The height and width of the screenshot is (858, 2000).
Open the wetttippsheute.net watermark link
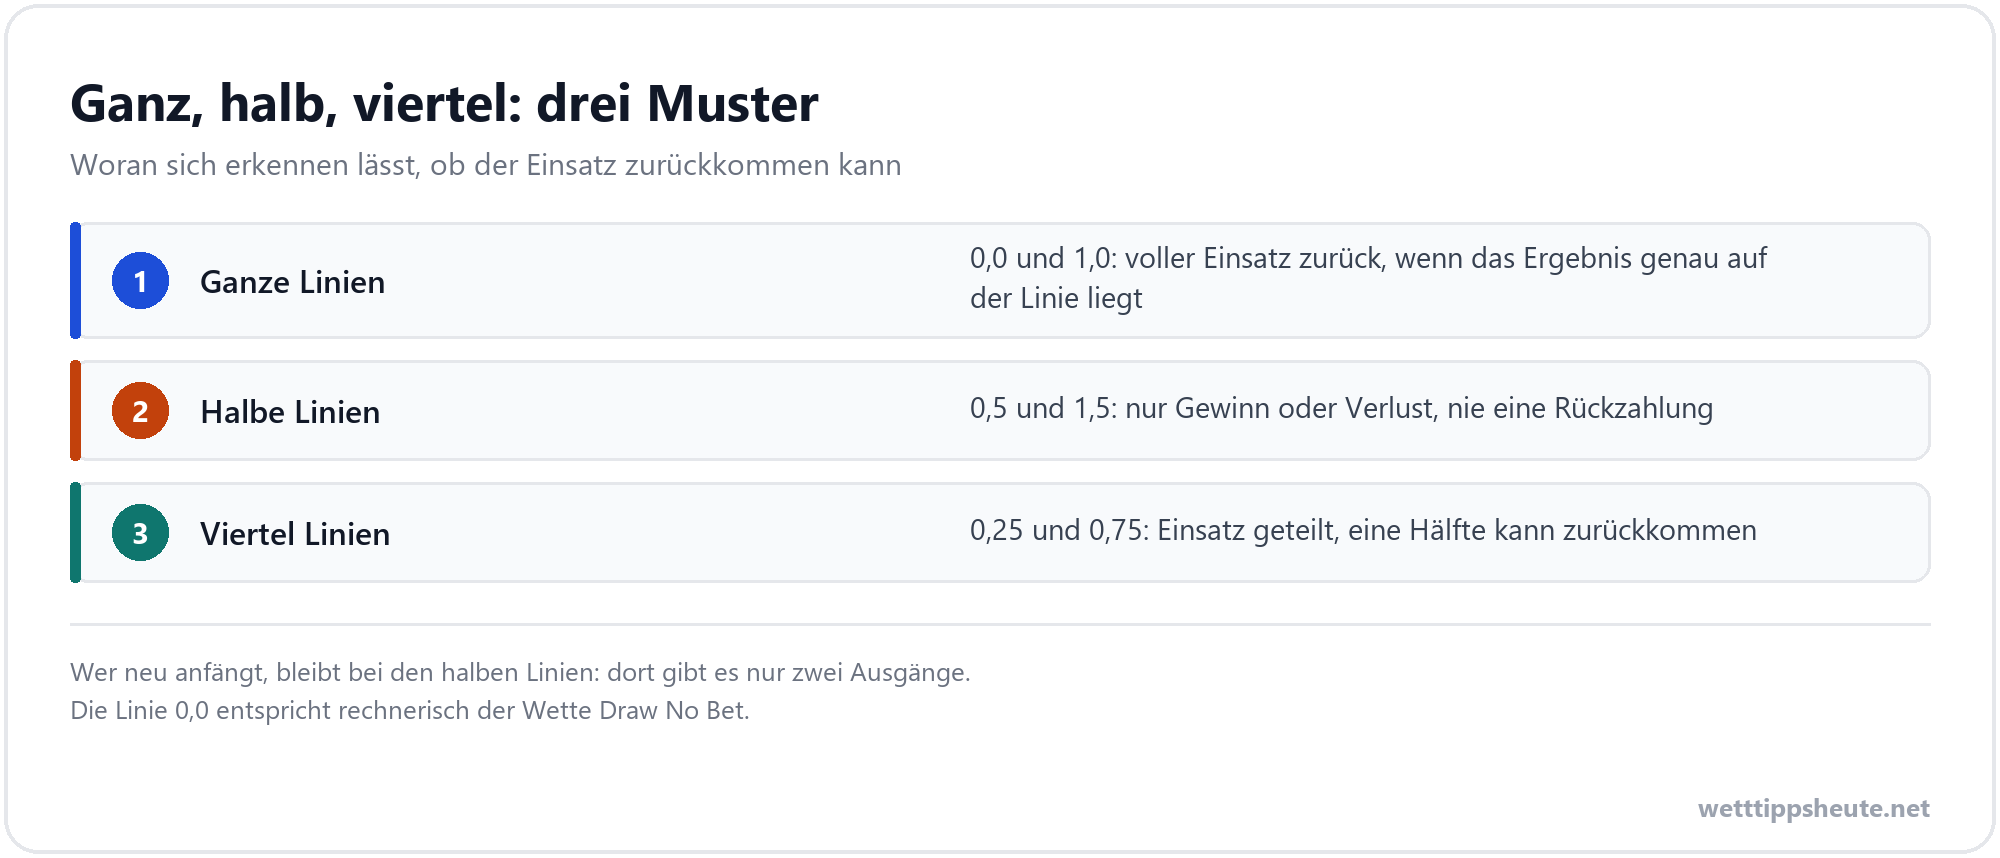pyautogui.click(x=1813, y=808)
